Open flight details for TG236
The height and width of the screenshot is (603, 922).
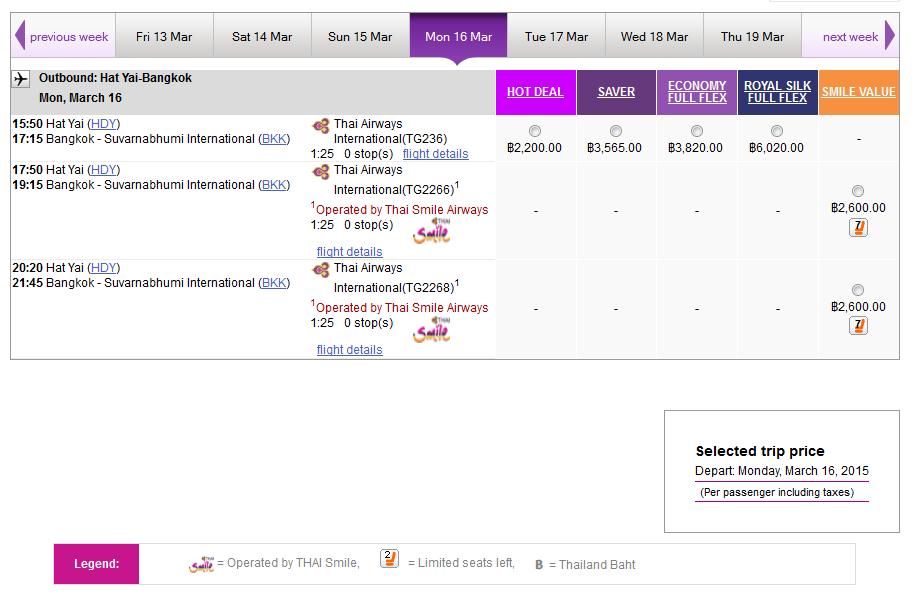435,154
